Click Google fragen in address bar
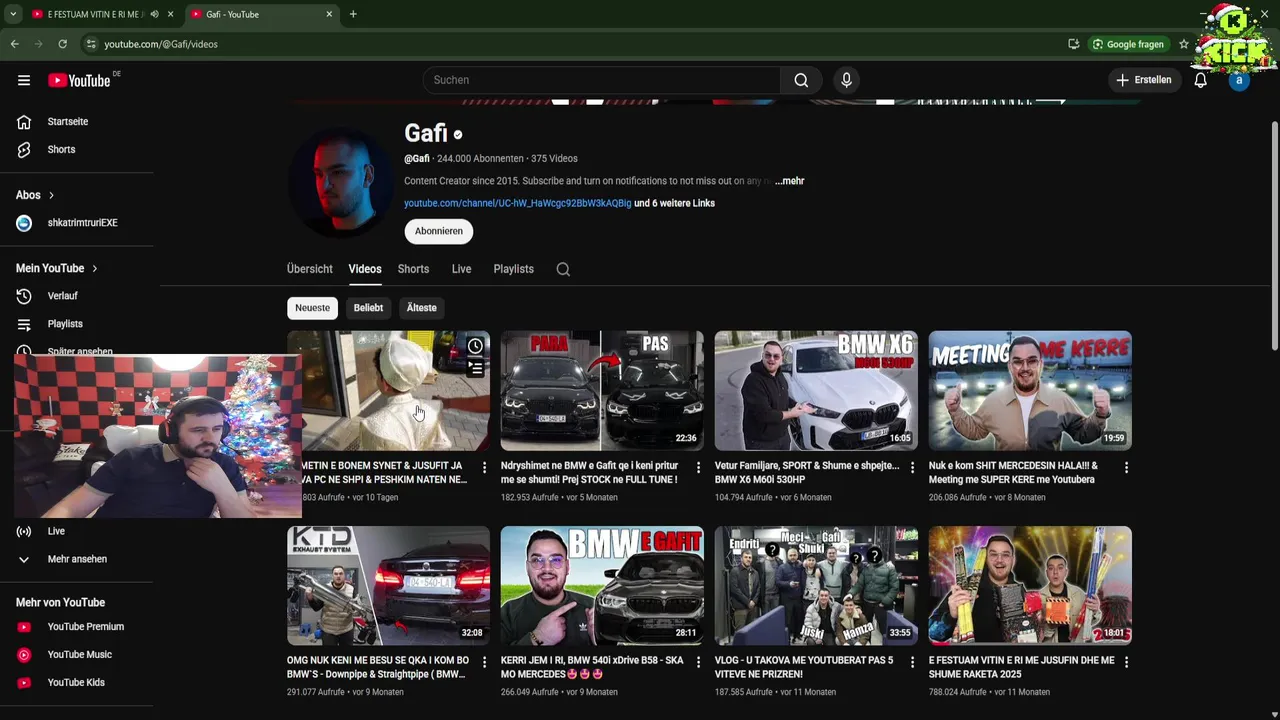 (x=1128, y=44)
